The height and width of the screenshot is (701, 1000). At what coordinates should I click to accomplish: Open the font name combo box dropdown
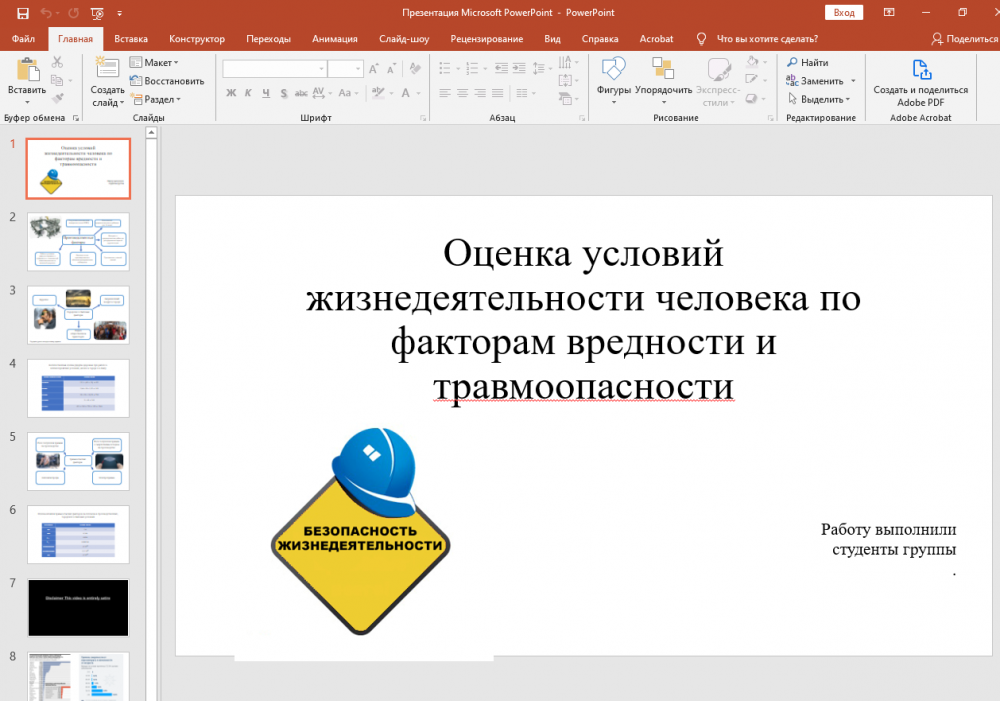[321, 69]
